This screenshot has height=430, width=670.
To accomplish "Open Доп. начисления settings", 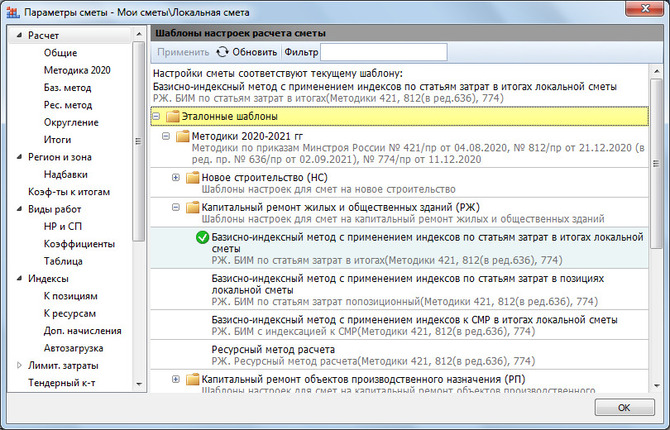I will [82, 331].
